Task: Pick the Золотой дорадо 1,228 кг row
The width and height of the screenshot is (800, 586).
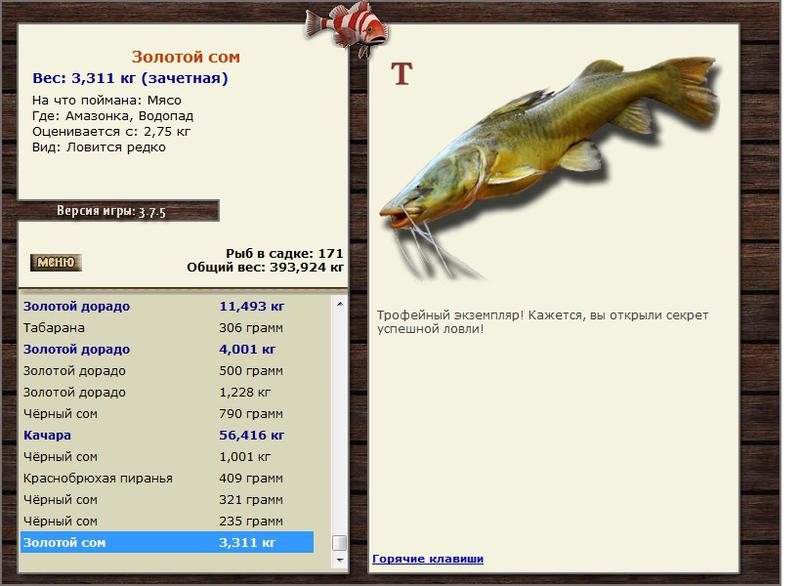Action: point(167,392)
